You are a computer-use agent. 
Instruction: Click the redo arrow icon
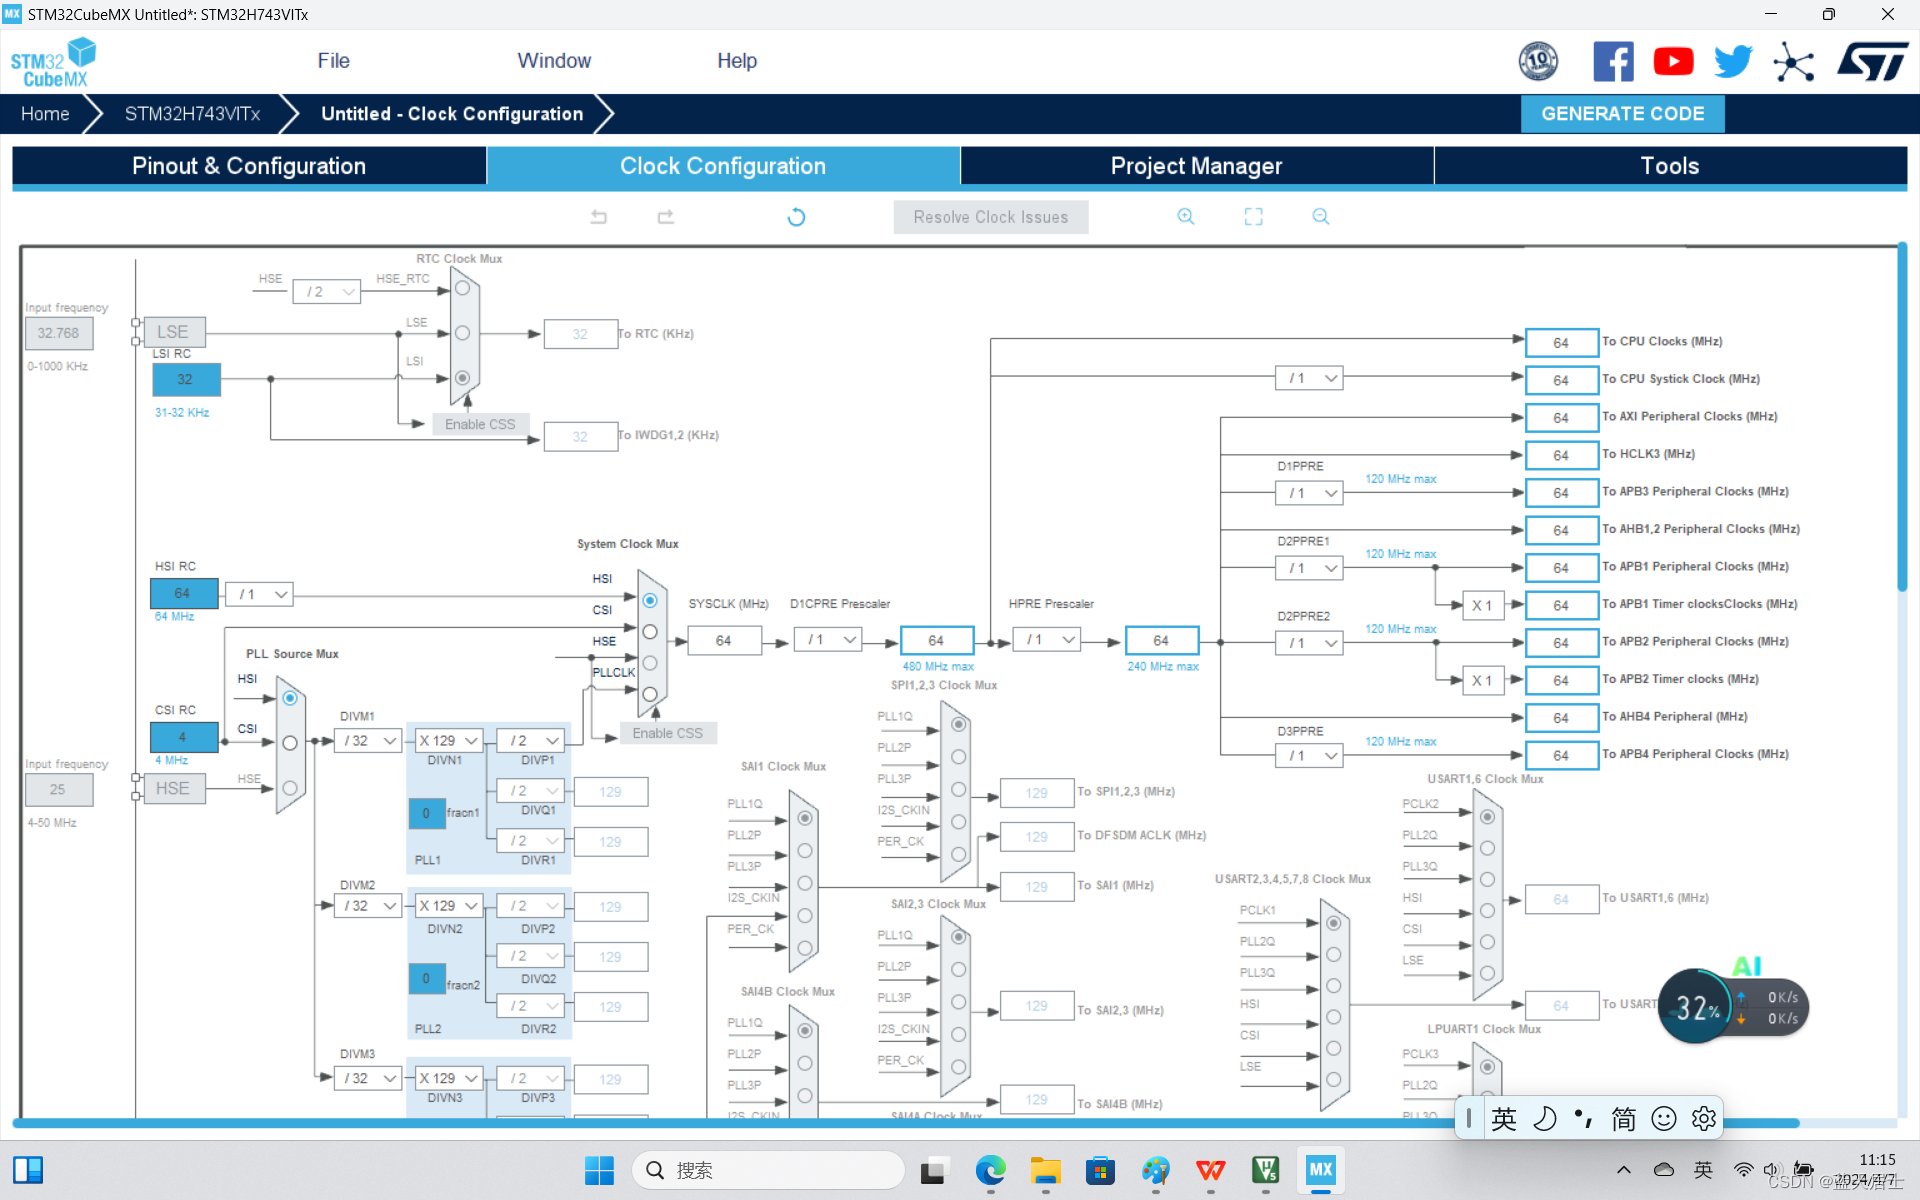point(665,216)
